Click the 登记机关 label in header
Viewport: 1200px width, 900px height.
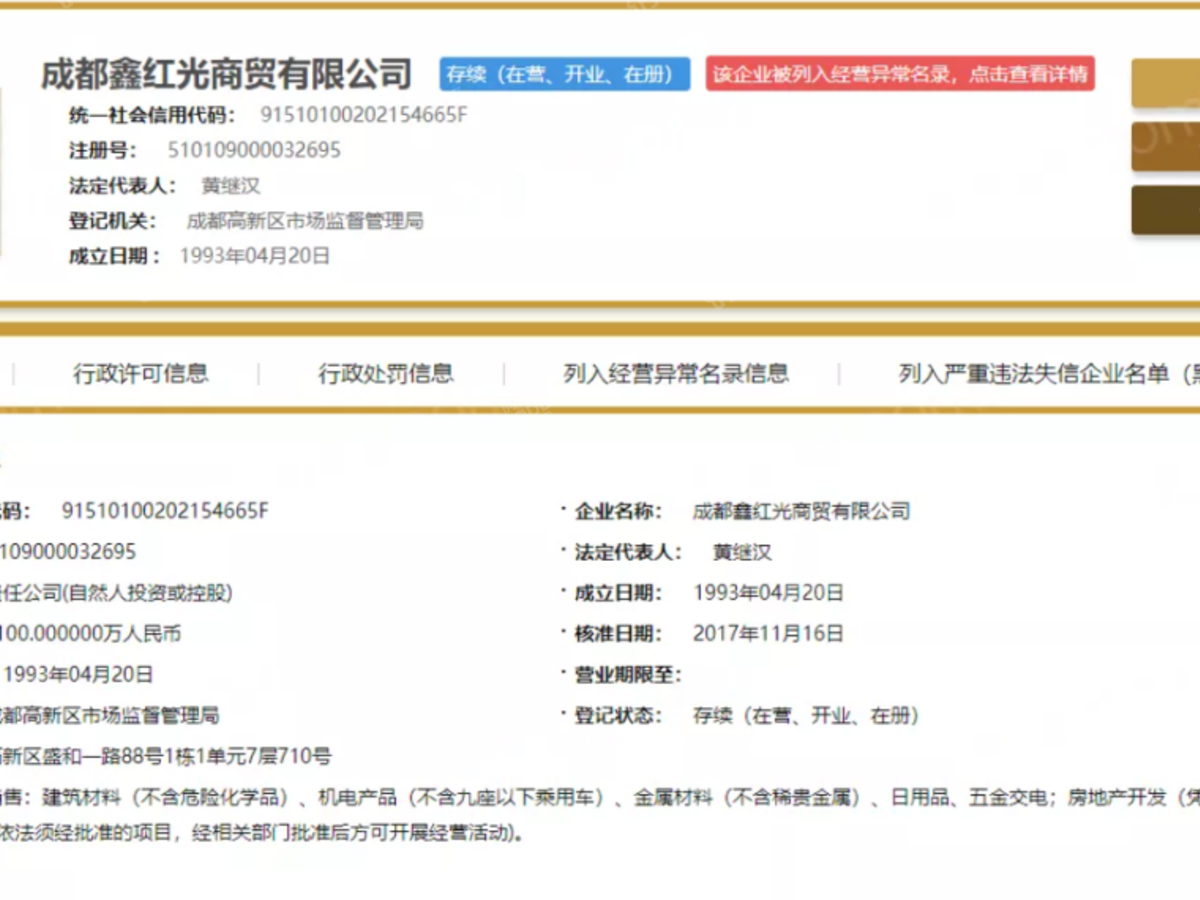(115, 221)
